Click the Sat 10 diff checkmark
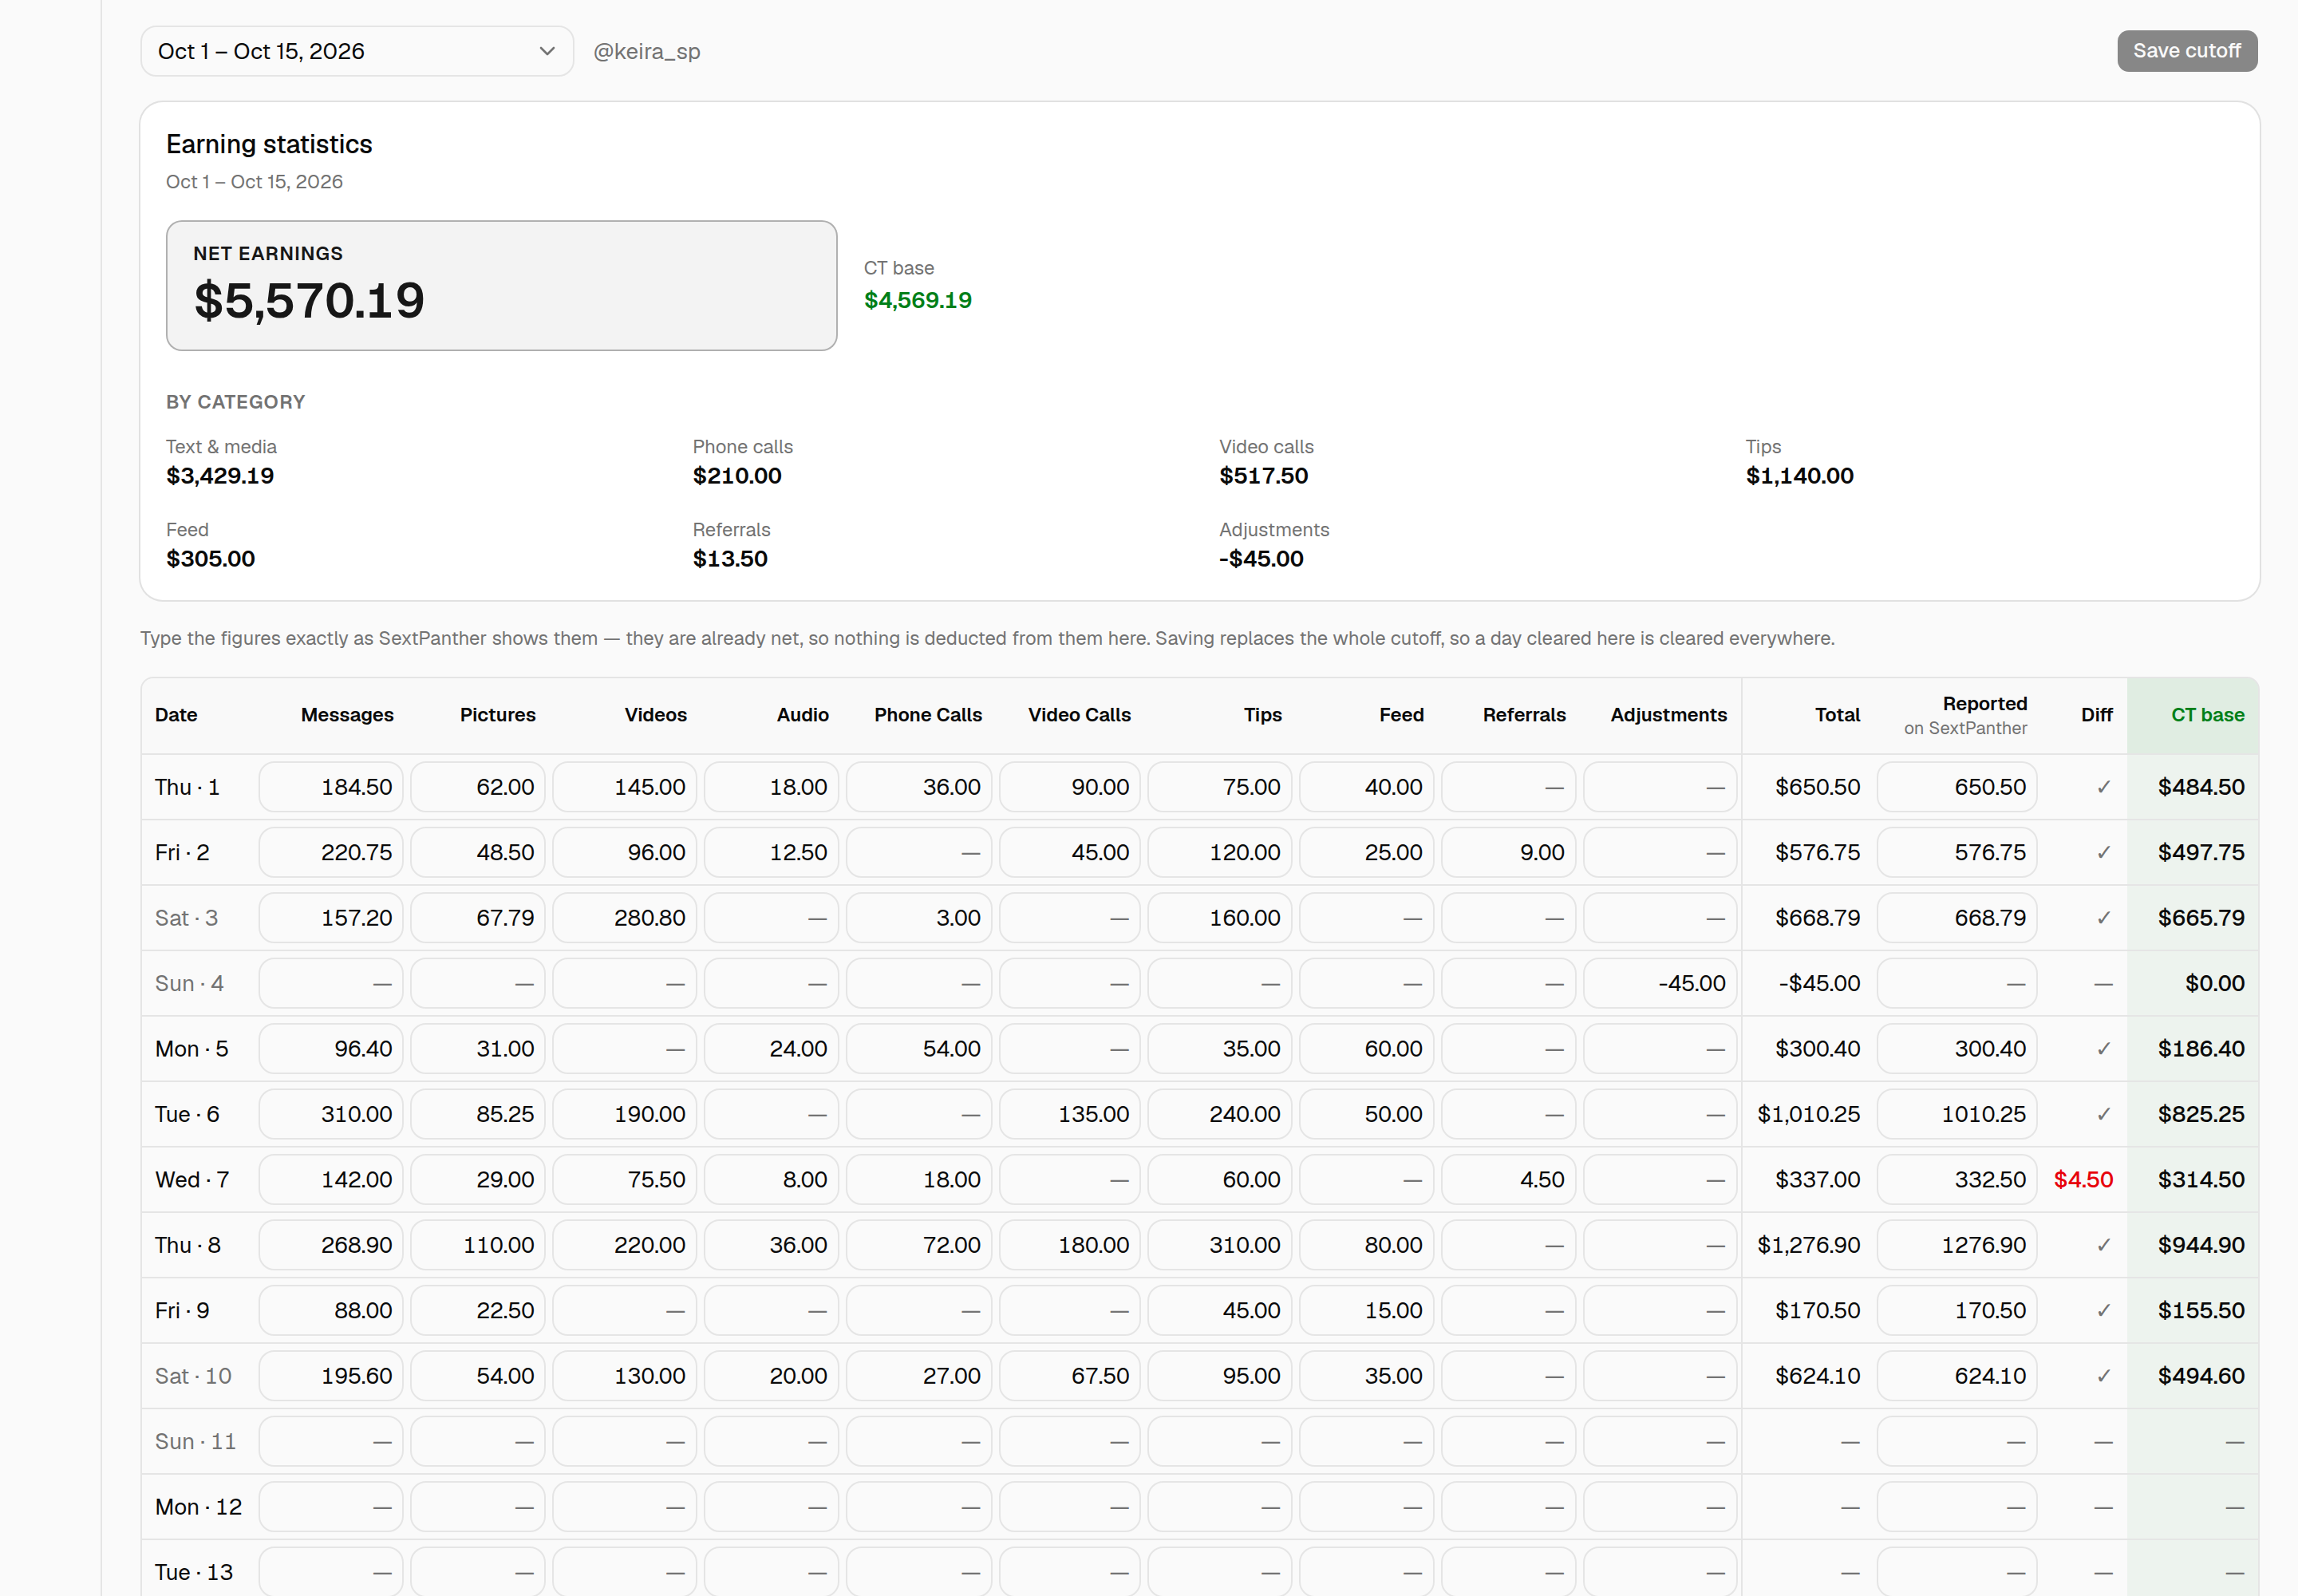 [2103, 1376]
